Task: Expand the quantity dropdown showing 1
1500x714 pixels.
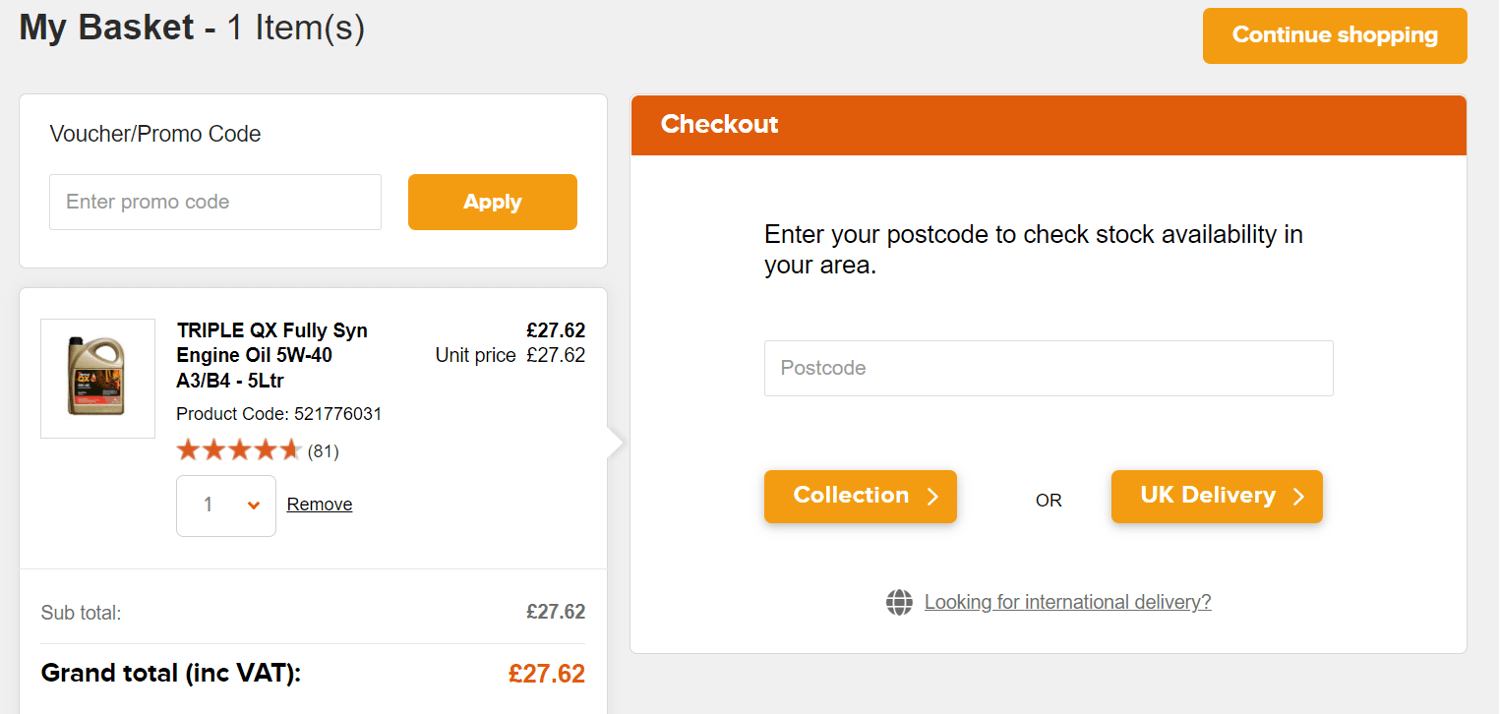Action: point(226,505)
